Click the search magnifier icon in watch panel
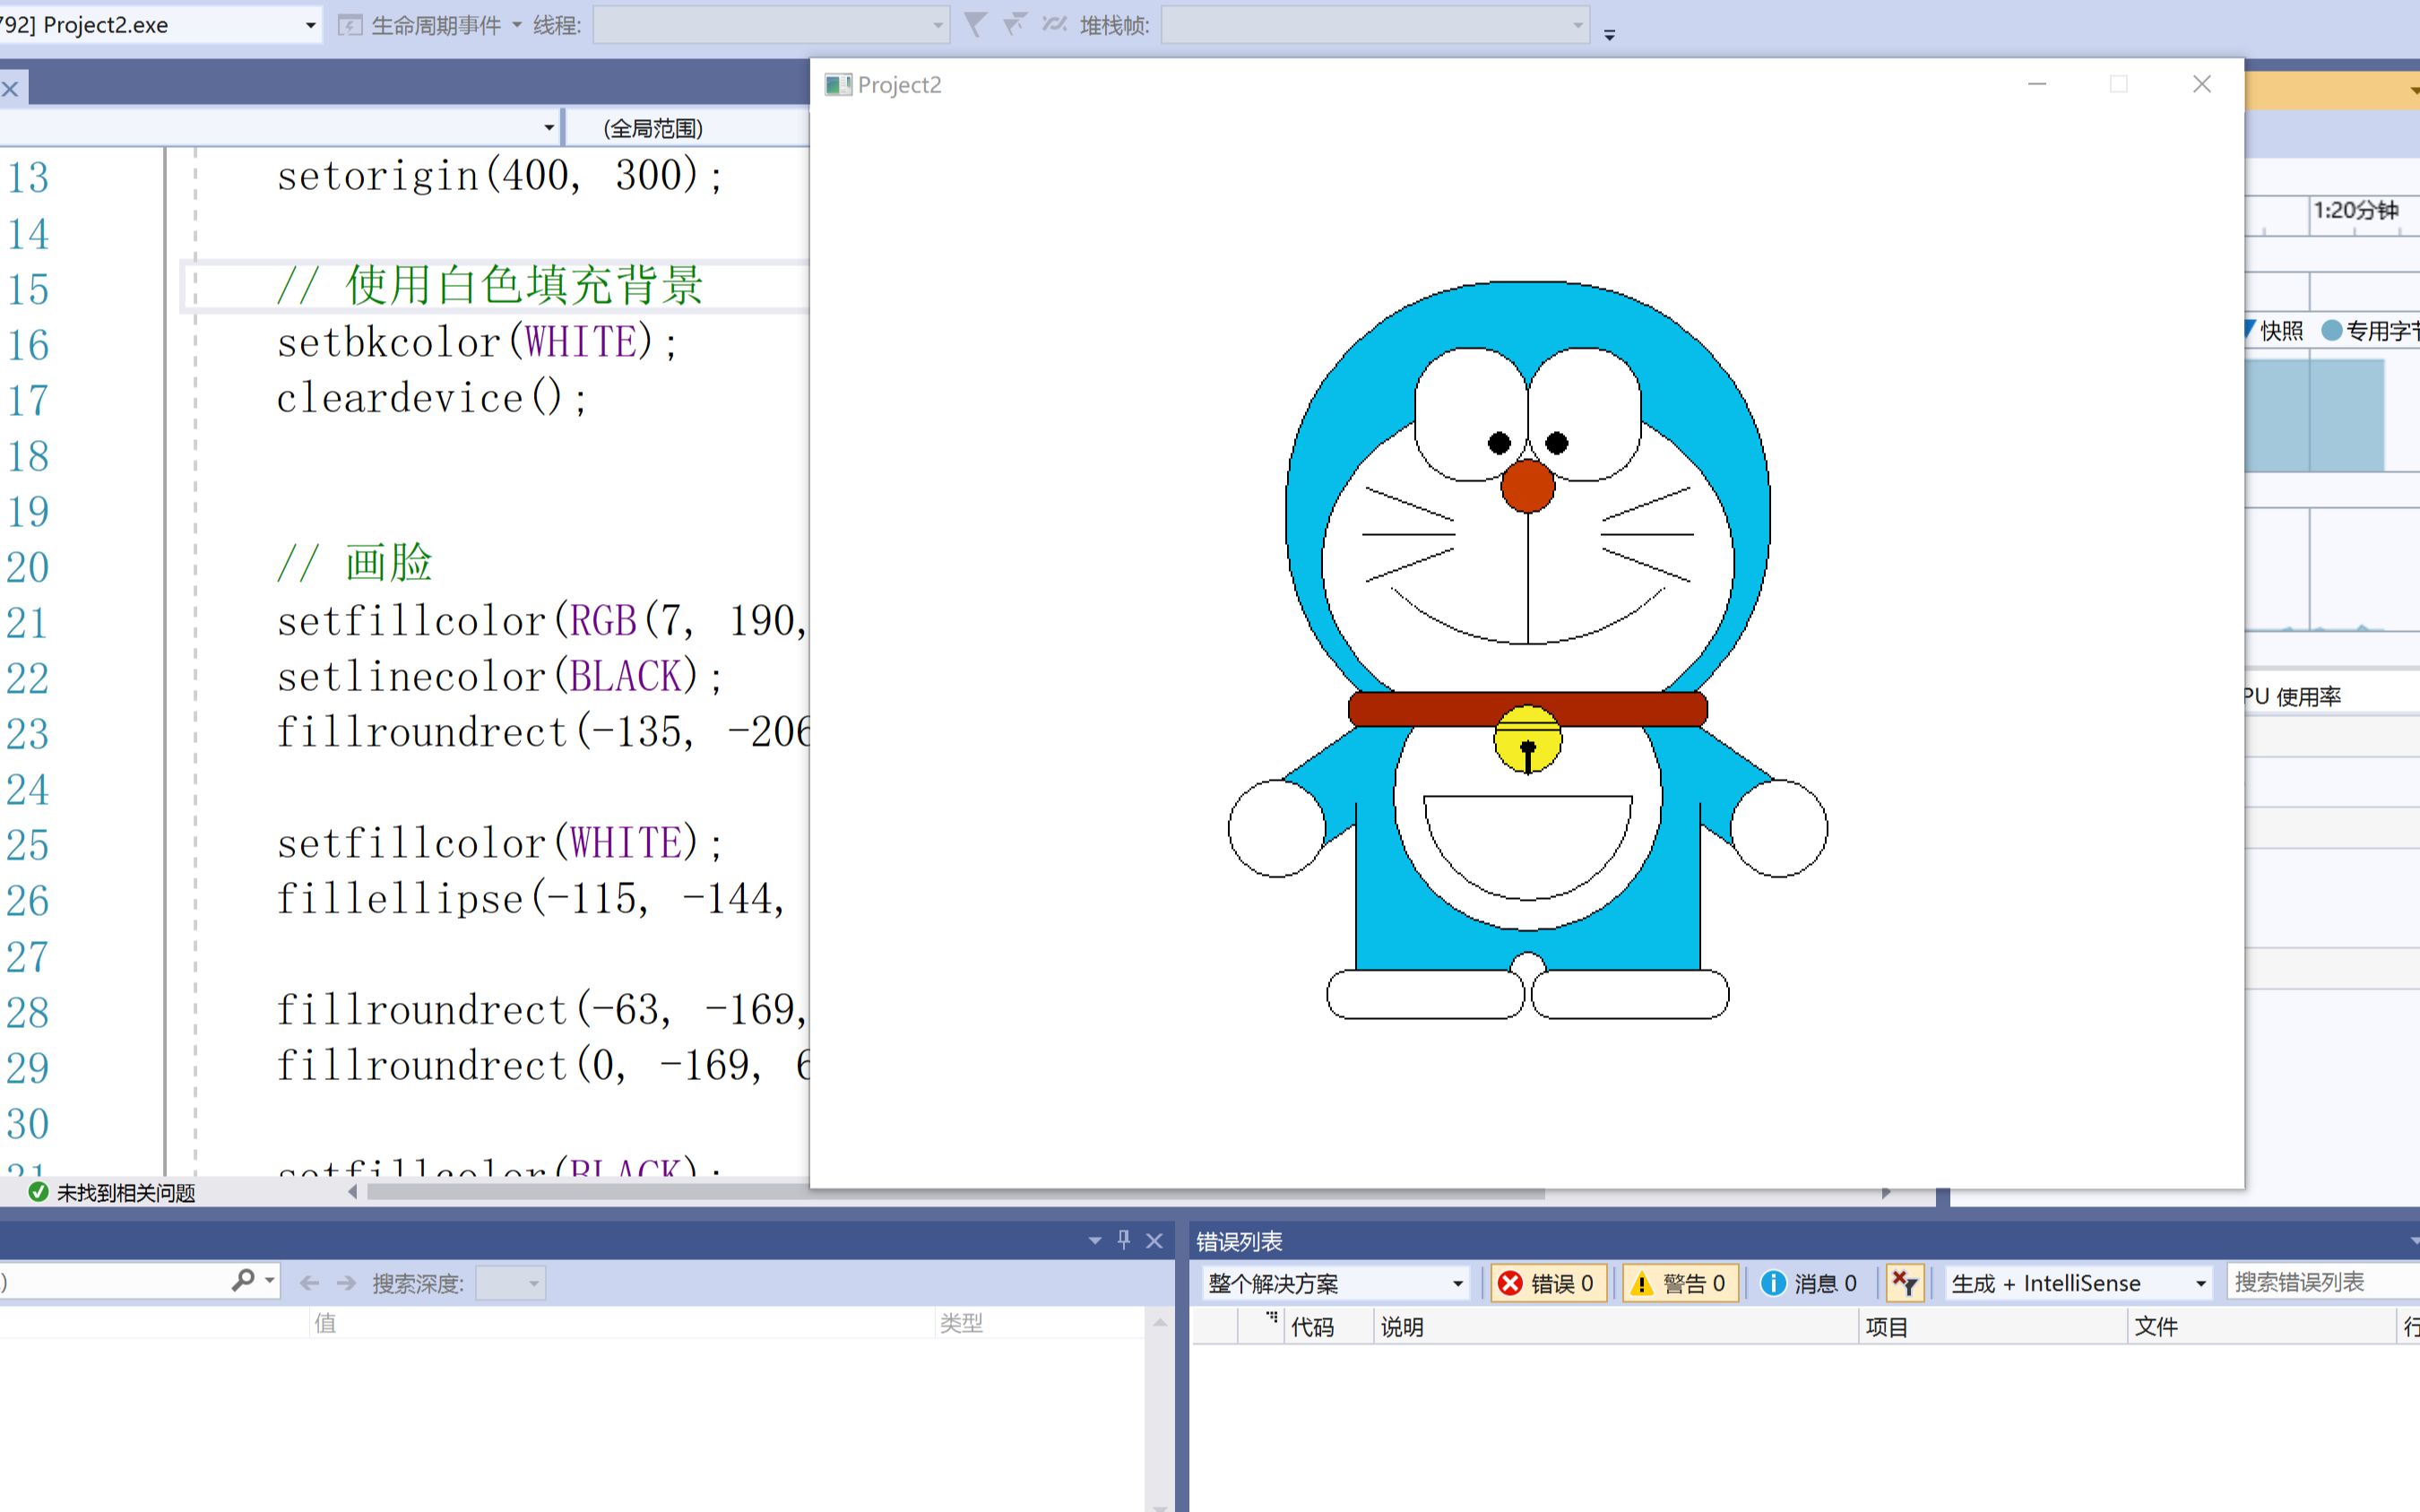Image resolution: width=2420 pixels, height=1512 pixels. point(243,1281)
